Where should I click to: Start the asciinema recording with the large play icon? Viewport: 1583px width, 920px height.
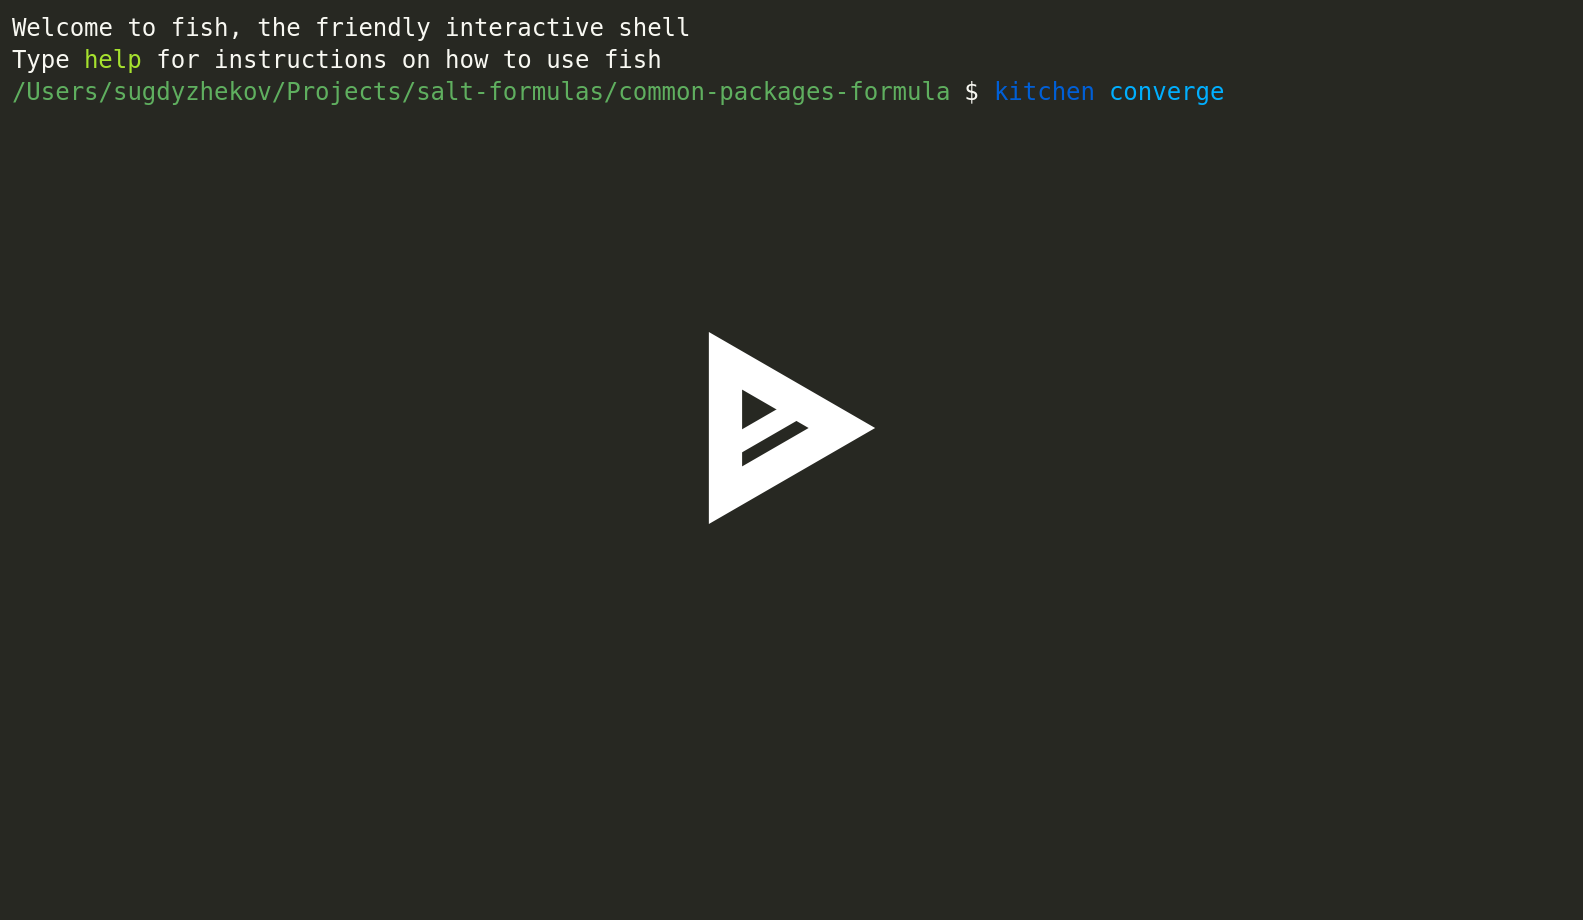(791, 428)
